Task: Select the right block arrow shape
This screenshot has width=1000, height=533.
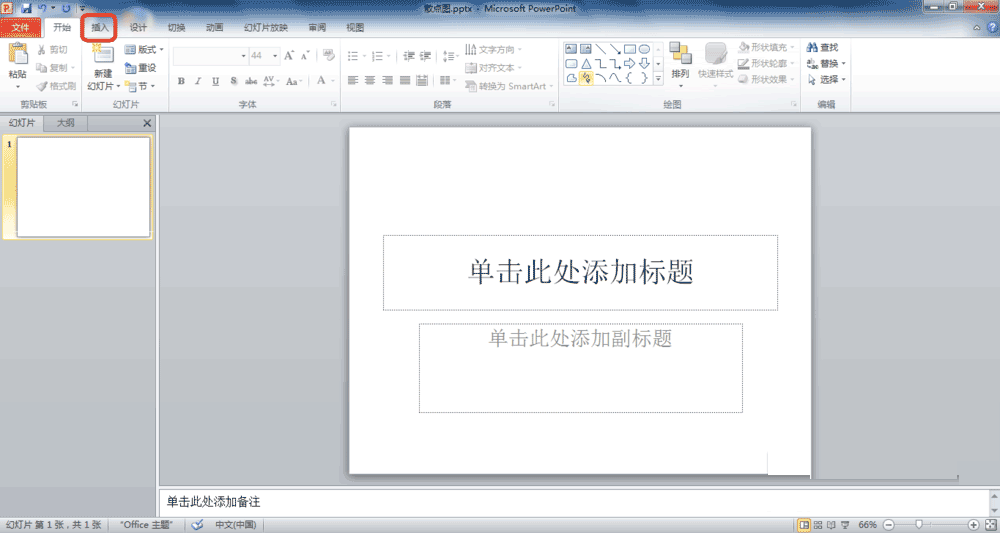Action: click(x=629, y=64)
